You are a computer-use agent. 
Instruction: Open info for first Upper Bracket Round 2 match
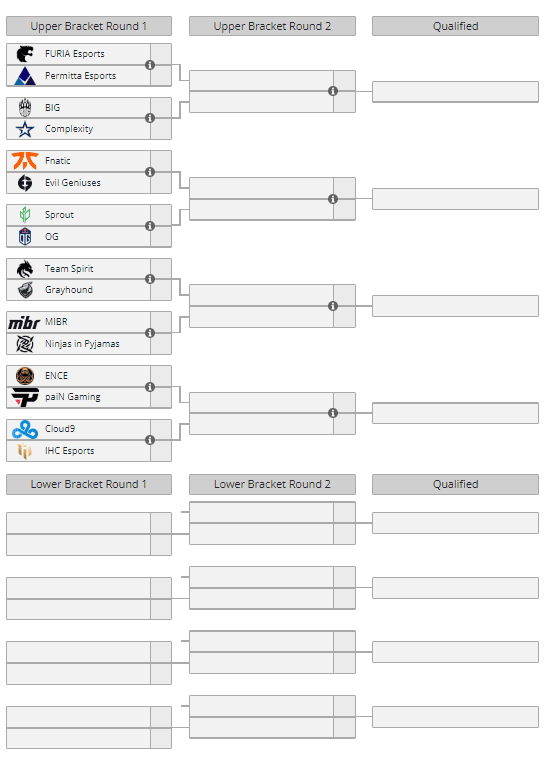coord(333,91)
